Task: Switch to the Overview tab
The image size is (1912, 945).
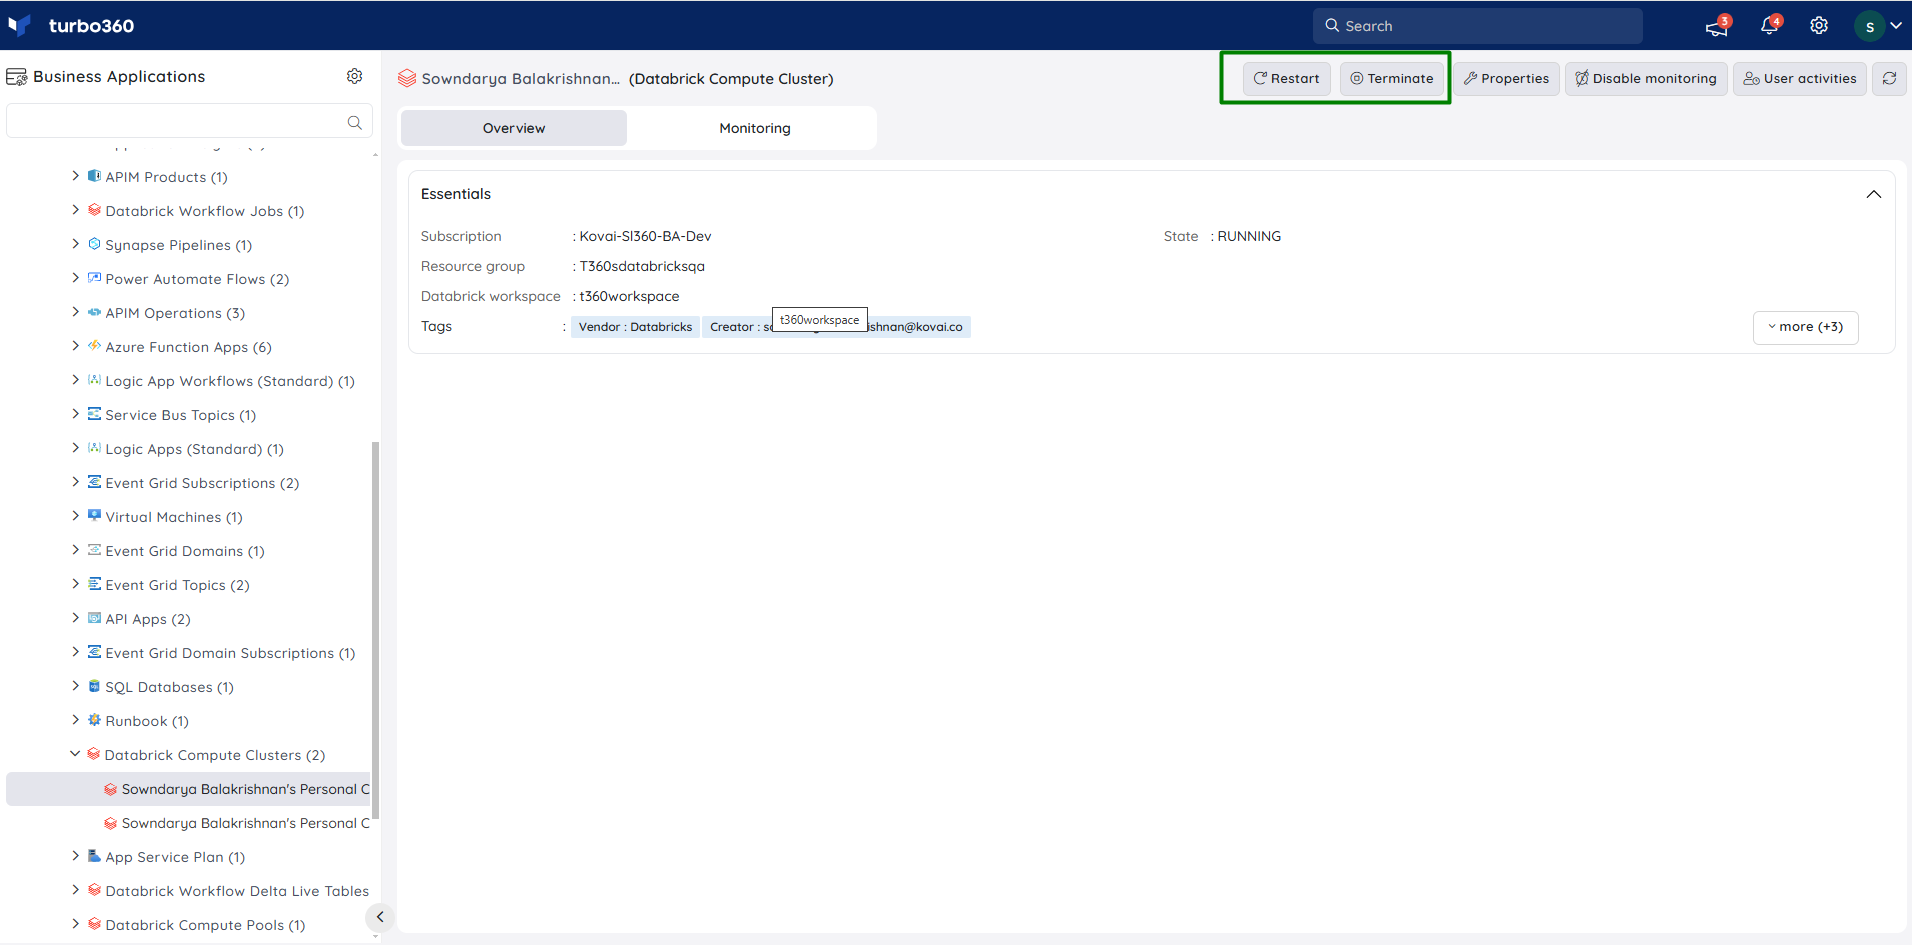Action: (x=514, y=128)
